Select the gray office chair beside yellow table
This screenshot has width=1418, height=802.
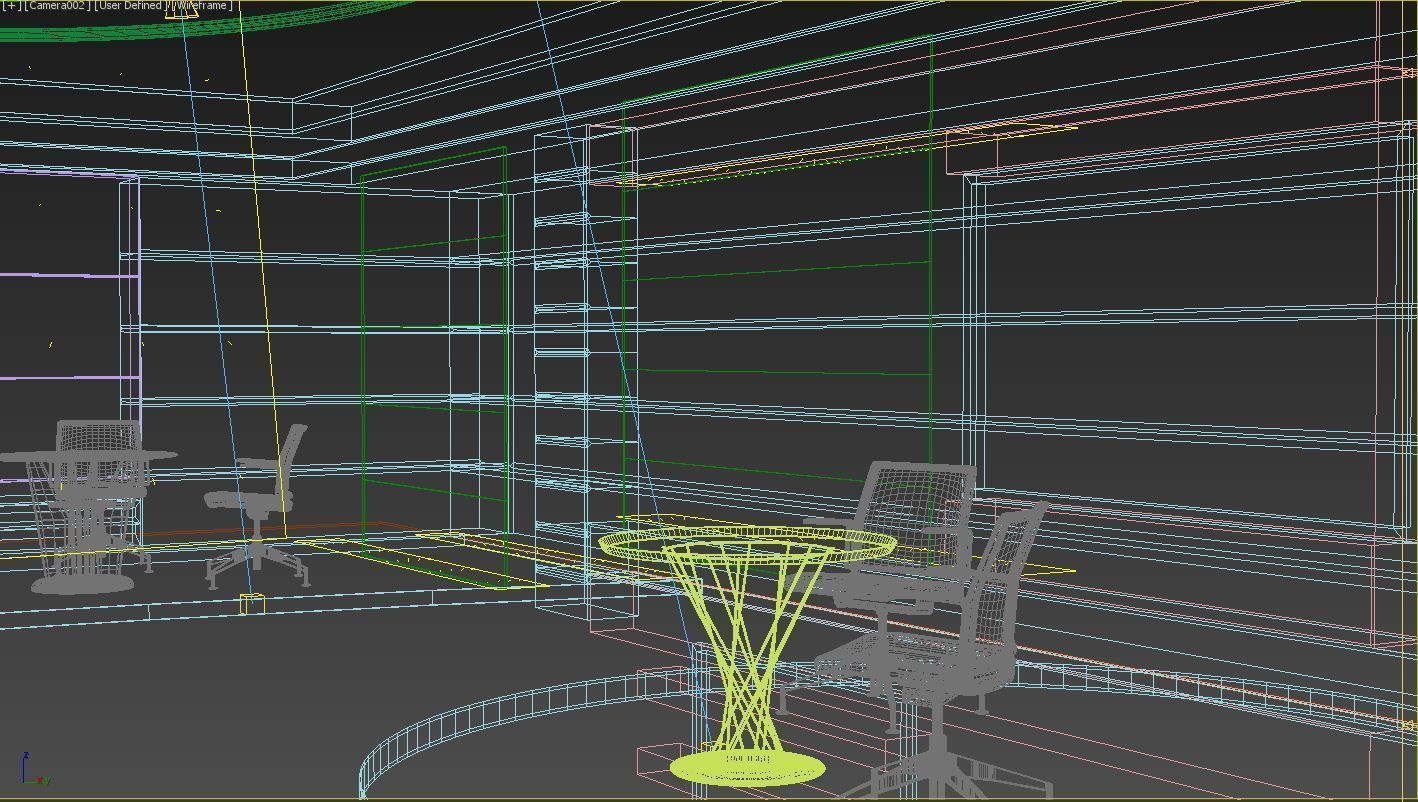point(915,630)
